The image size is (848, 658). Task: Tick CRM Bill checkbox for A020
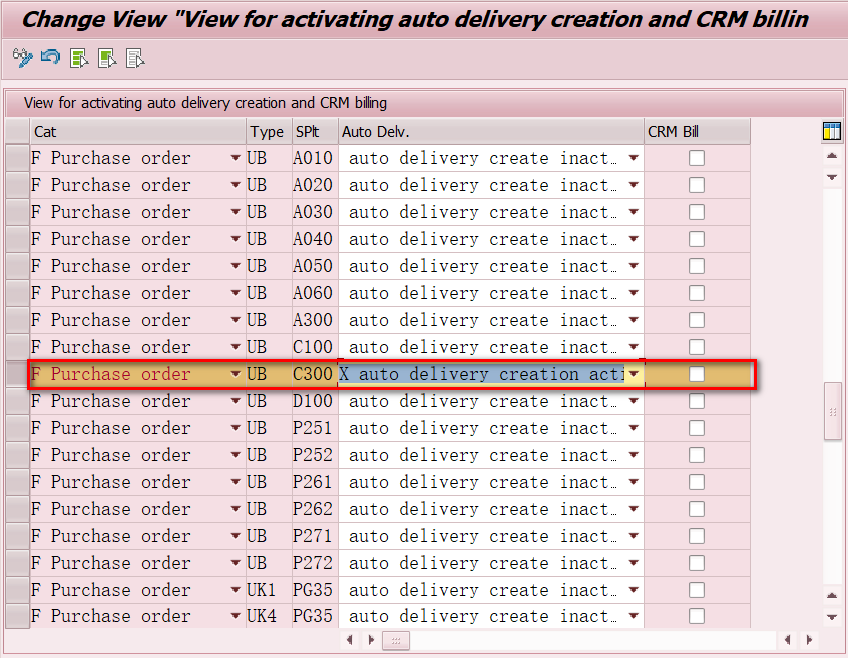click(697, 185)
